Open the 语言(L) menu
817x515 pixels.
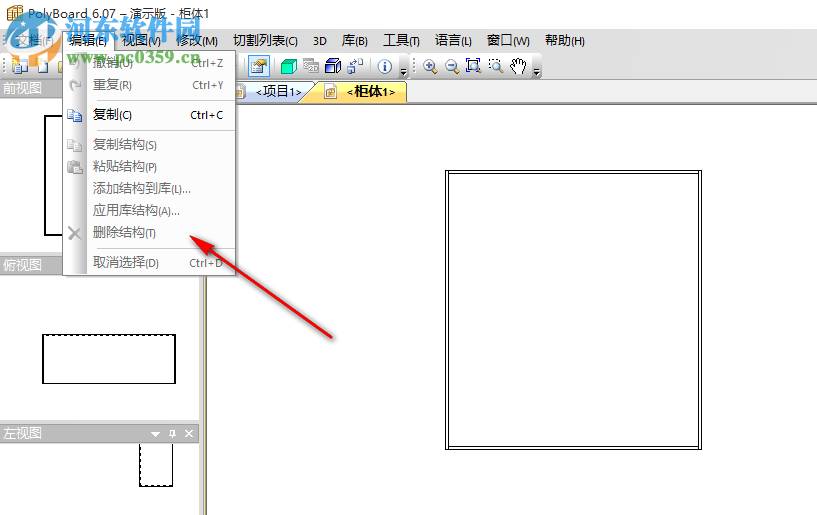pyautogui.click(x=453, y=41)
